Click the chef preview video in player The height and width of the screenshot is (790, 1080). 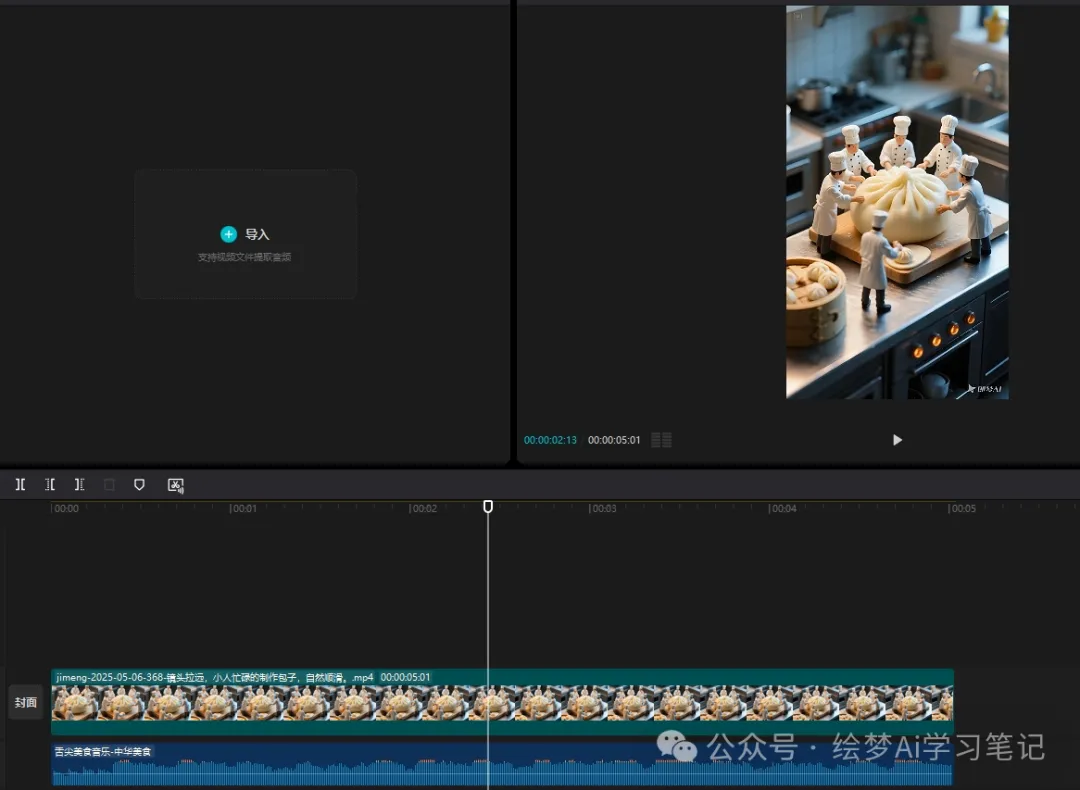pos(897,202)
